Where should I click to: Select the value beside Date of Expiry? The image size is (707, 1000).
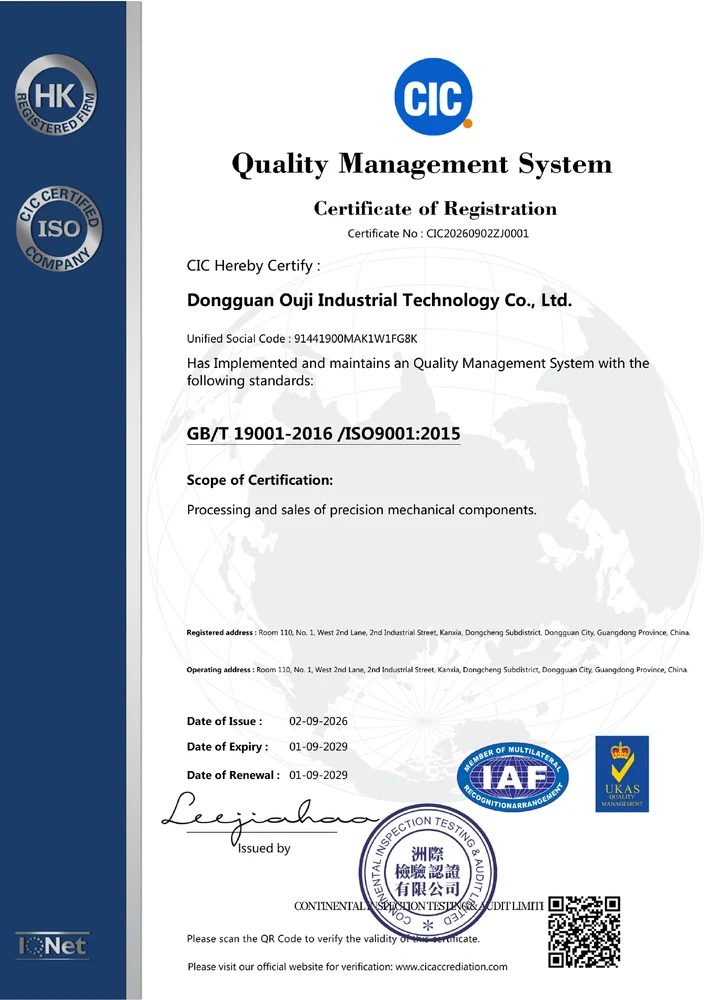pos(318,747)
